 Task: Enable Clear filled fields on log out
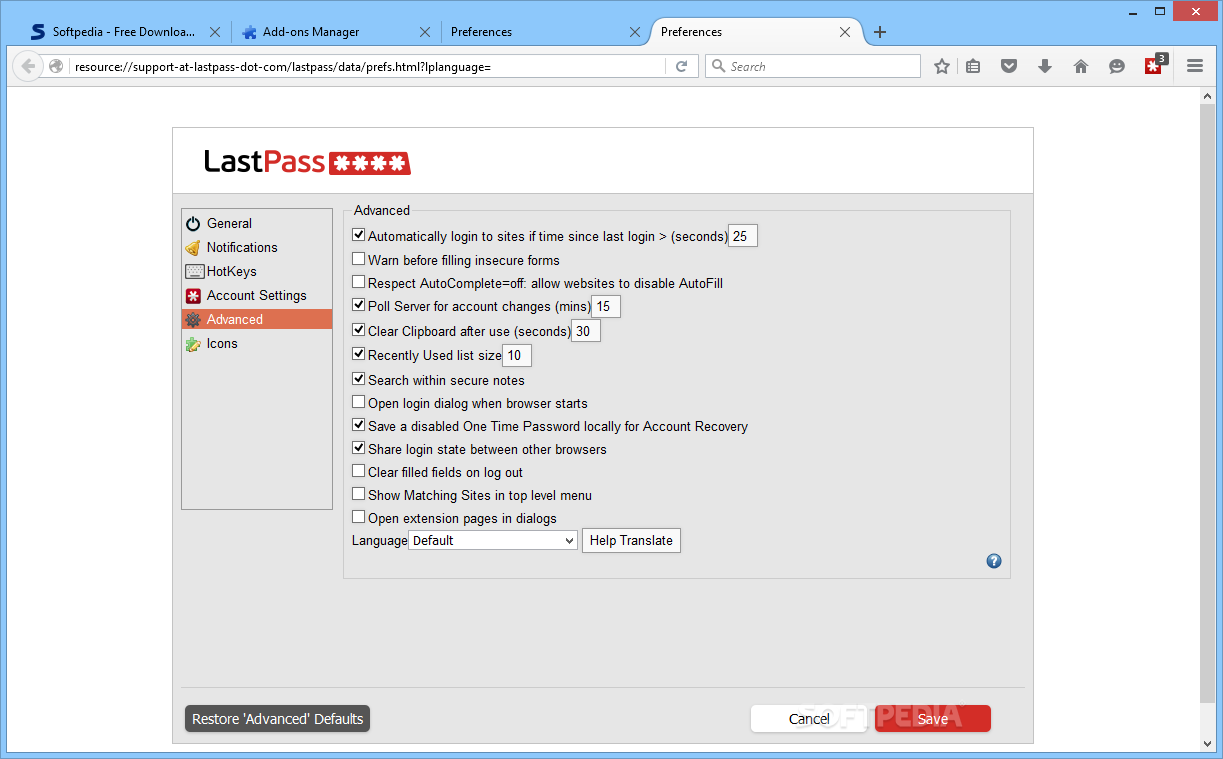pos(359,471)
